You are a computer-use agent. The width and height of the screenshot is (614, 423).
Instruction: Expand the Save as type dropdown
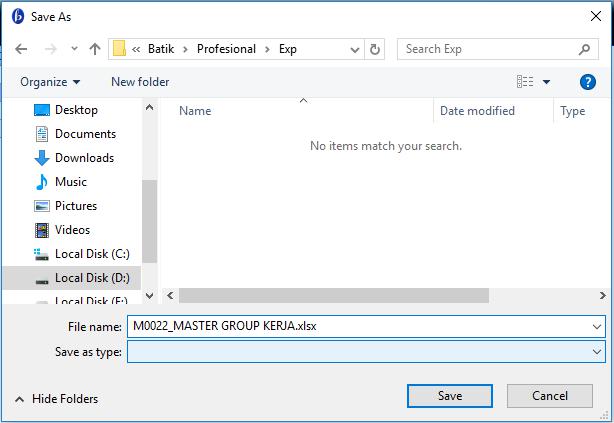598,351
